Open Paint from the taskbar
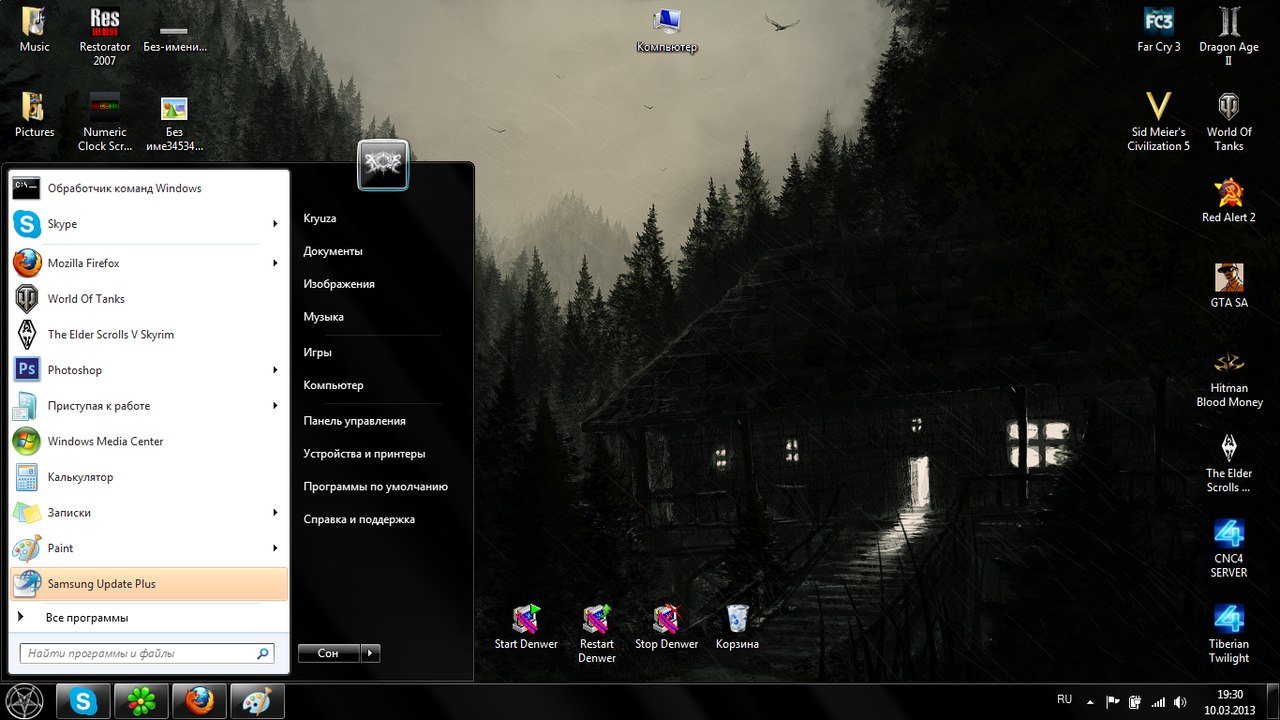Viewport: 1280px width, 720px height. click(x=257, y=702)
